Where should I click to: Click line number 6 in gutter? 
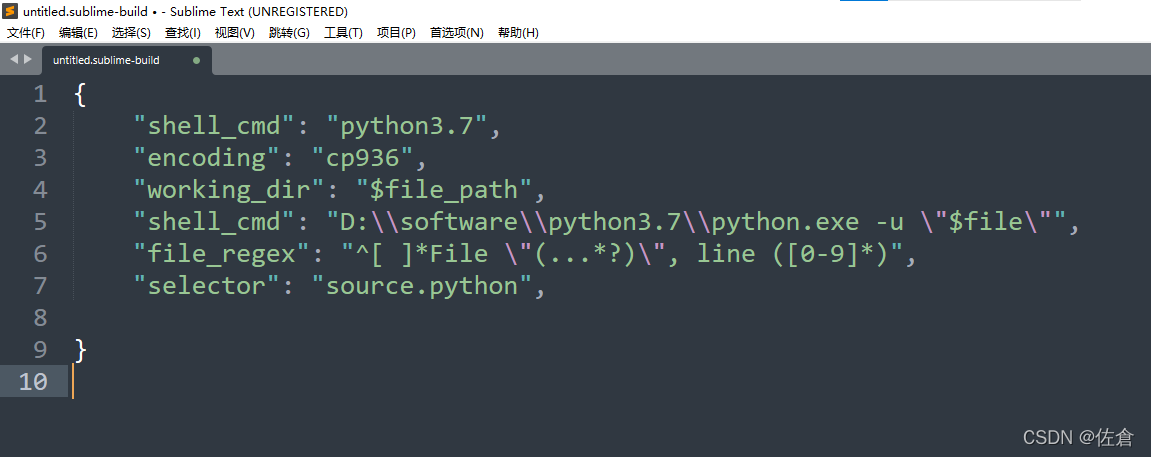(x=40, y=254)
